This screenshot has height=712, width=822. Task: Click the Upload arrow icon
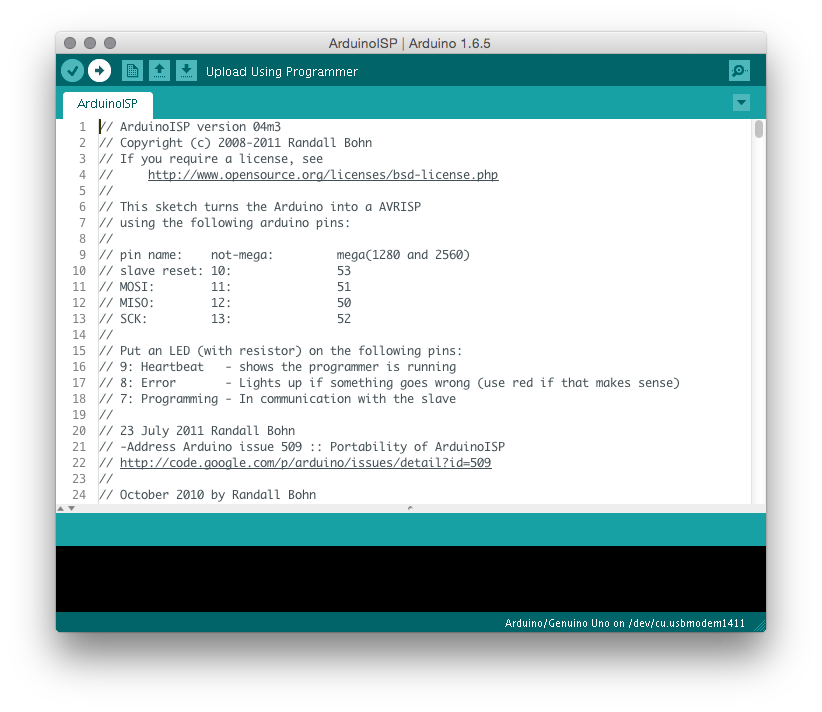pyautogui.click(x=100, y=71)
